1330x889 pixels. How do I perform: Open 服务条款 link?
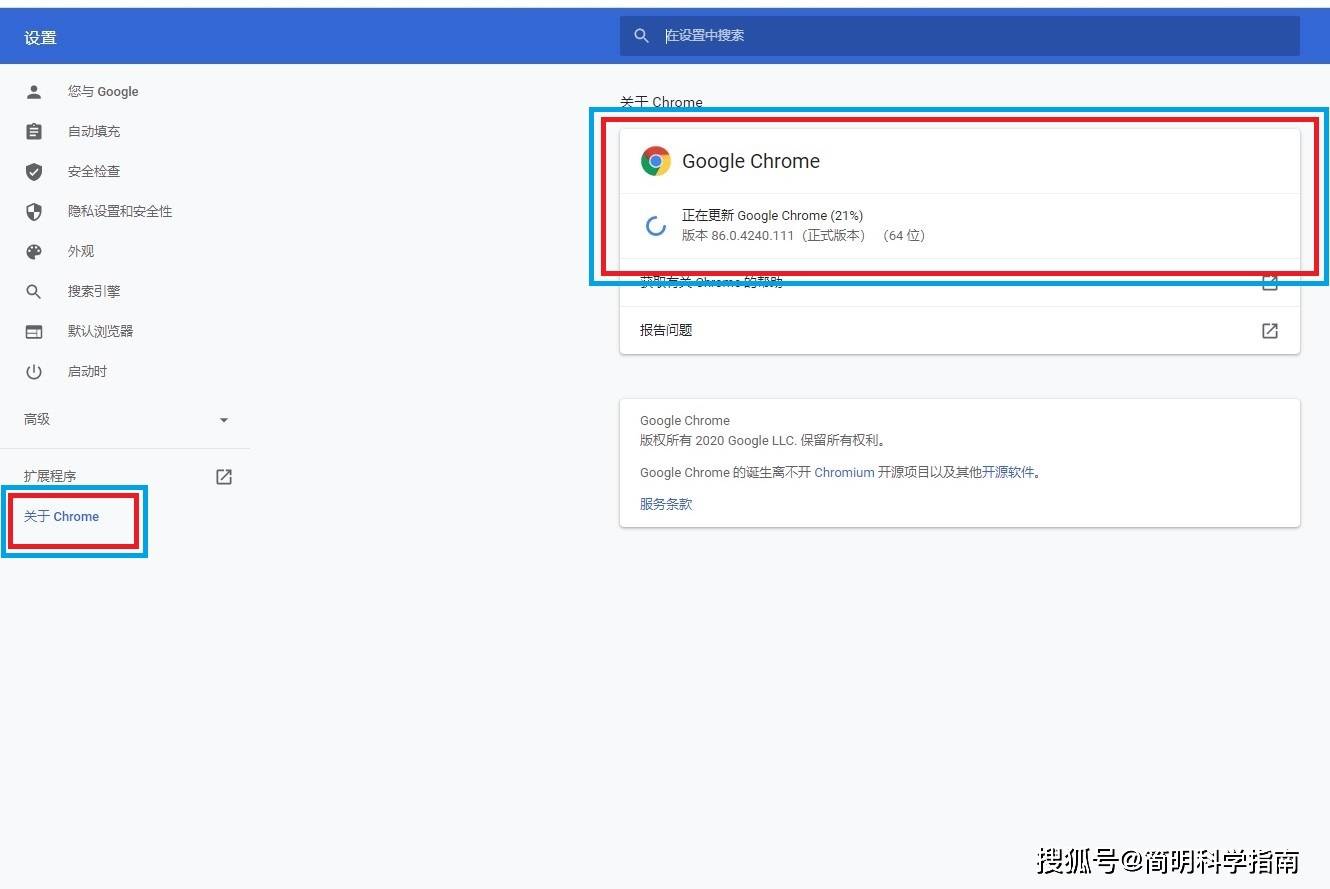click(666, 504)
